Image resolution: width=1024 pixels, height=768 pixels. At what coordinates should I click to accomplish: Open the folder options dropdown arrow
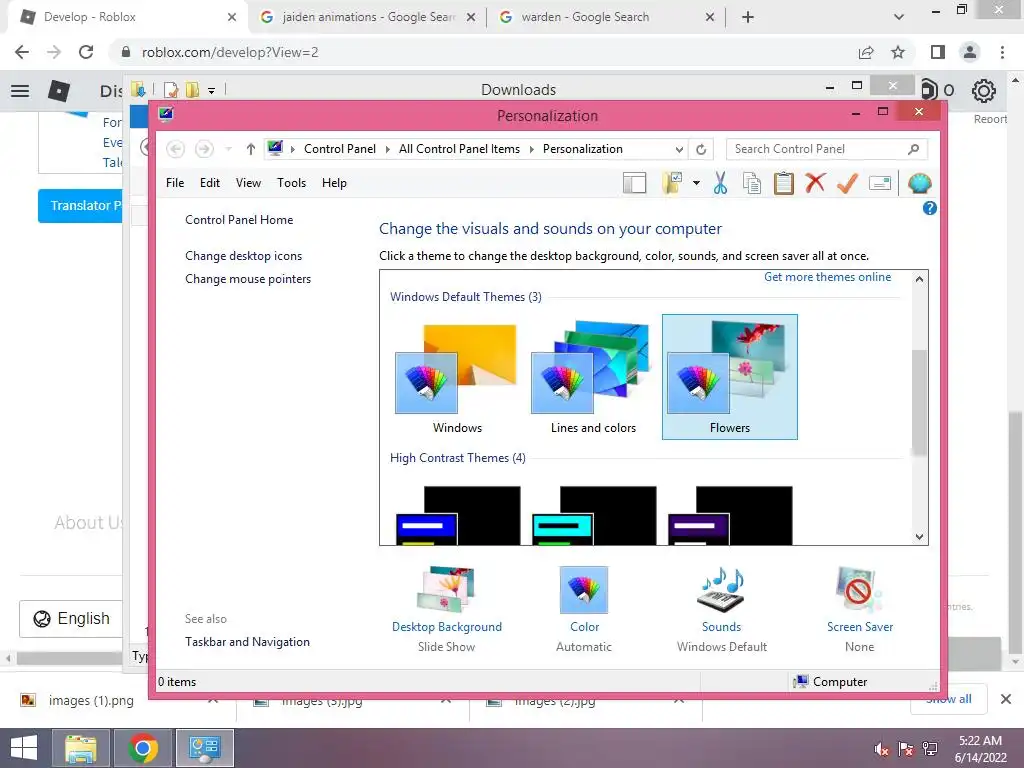696,184
